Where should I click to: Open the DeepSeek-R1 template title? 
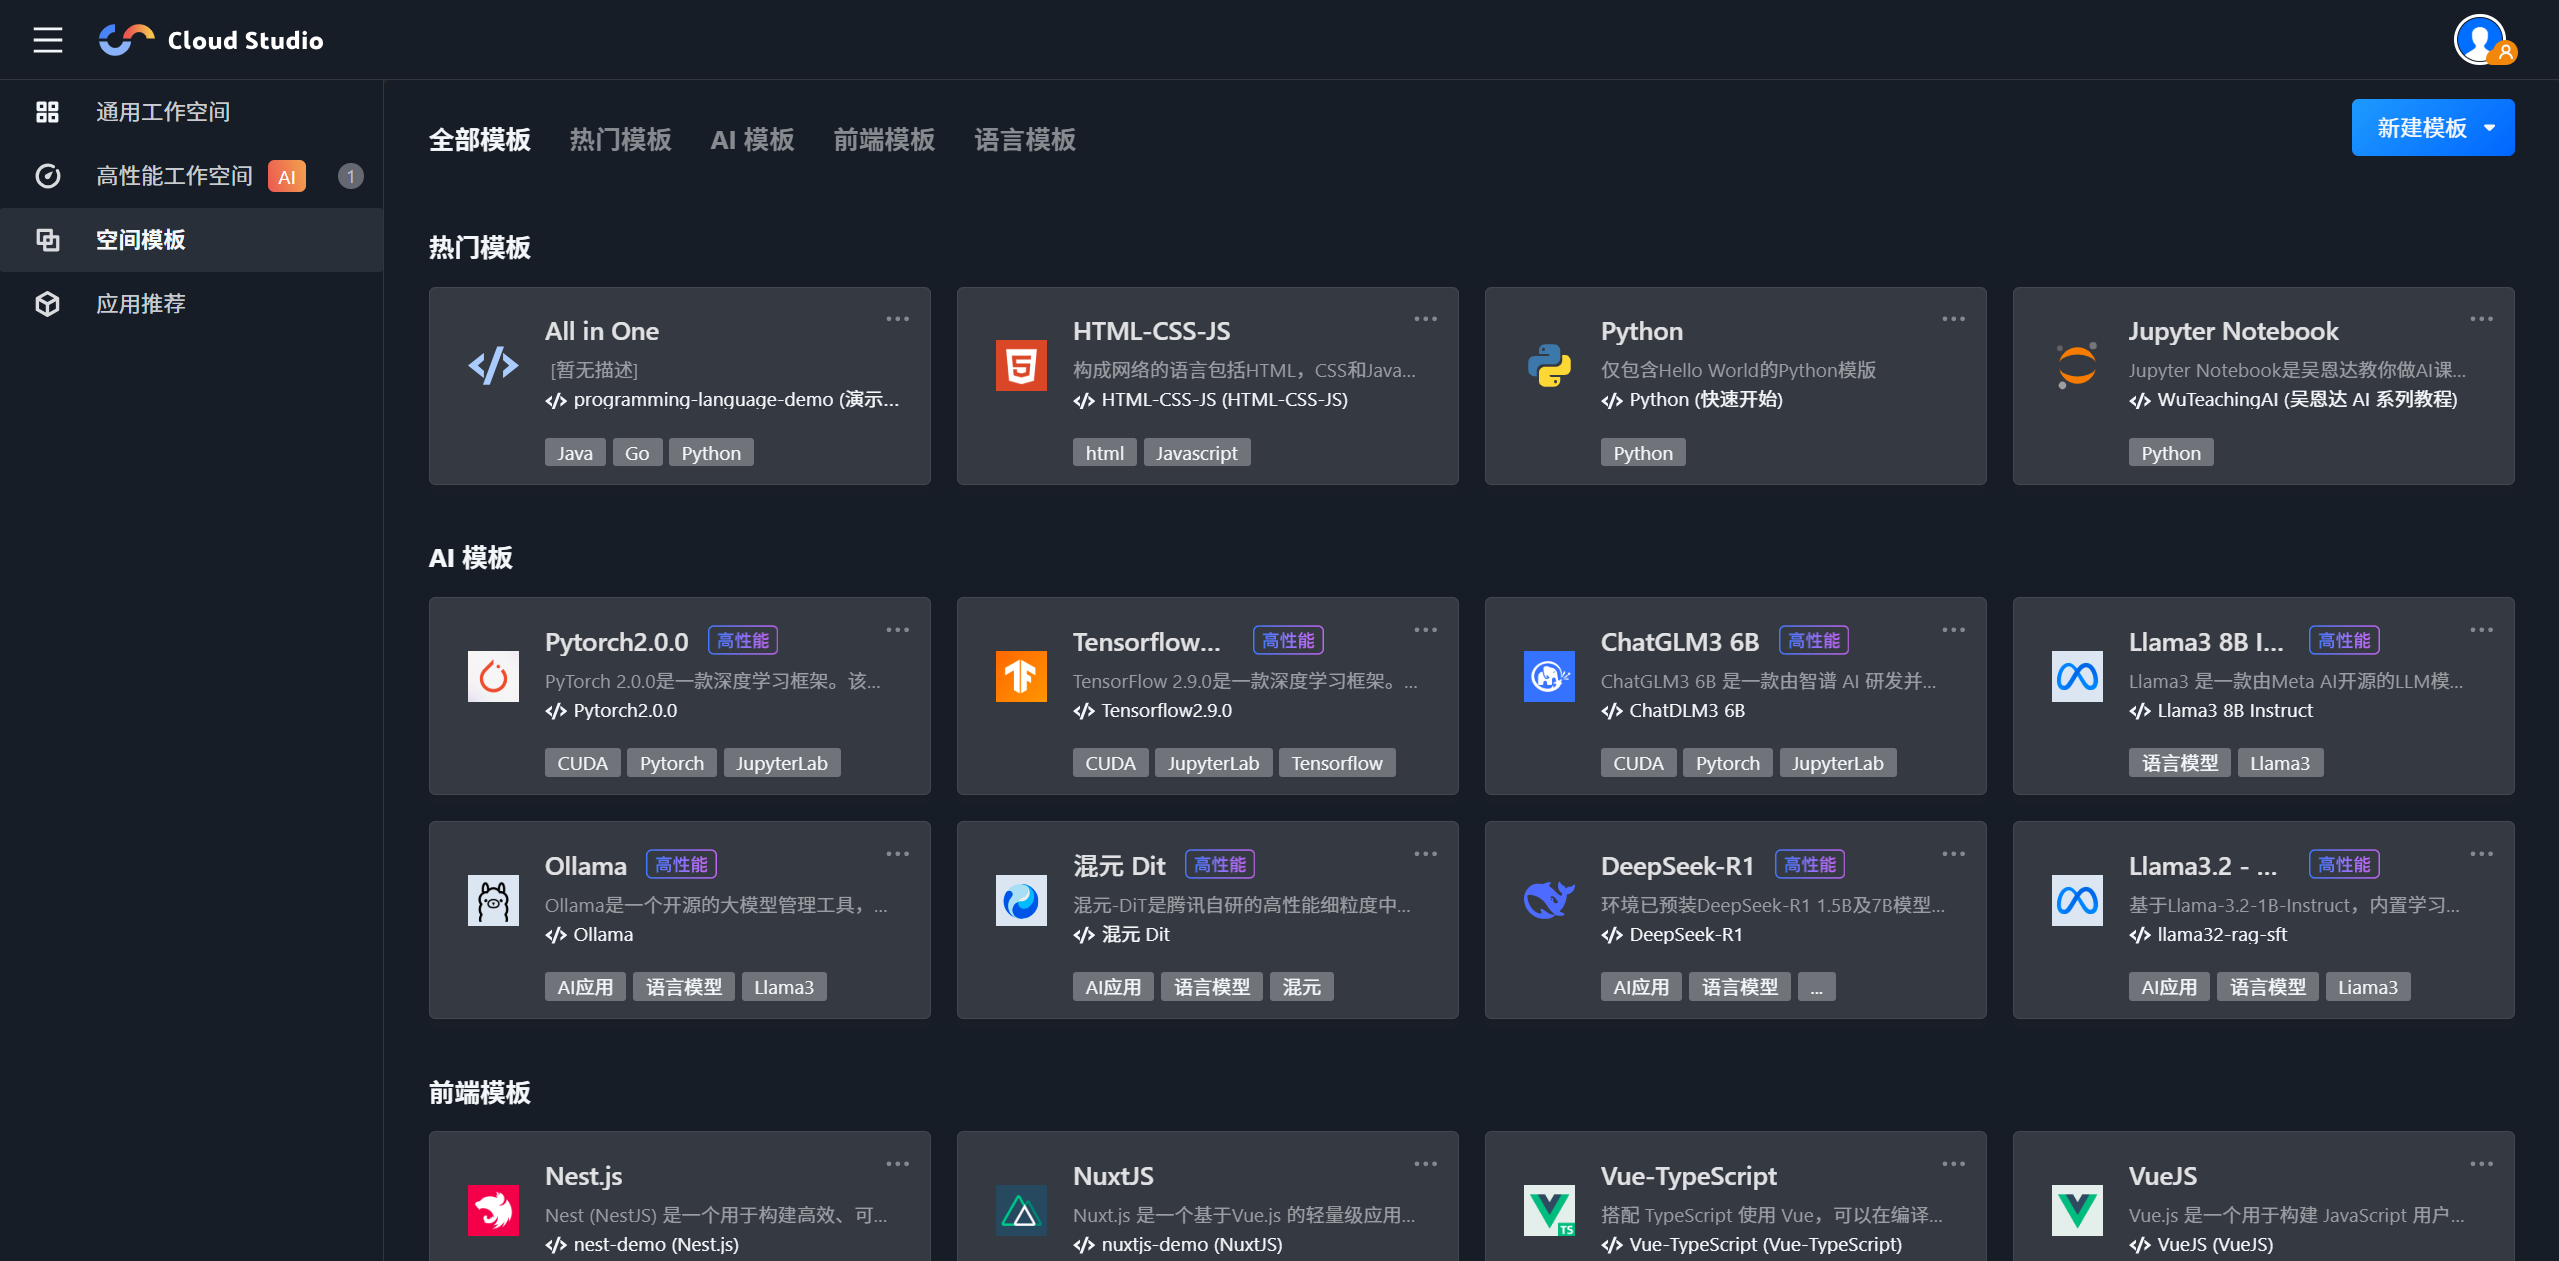click(1678, 866)
